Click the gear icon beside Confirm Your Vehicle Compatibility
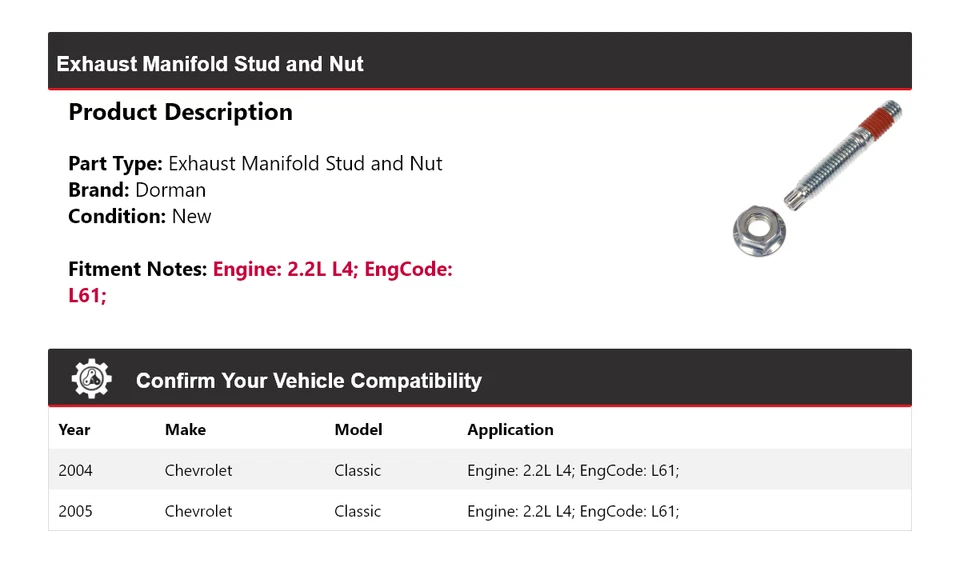This screenshot has width=960, height=563. [92, 379]
